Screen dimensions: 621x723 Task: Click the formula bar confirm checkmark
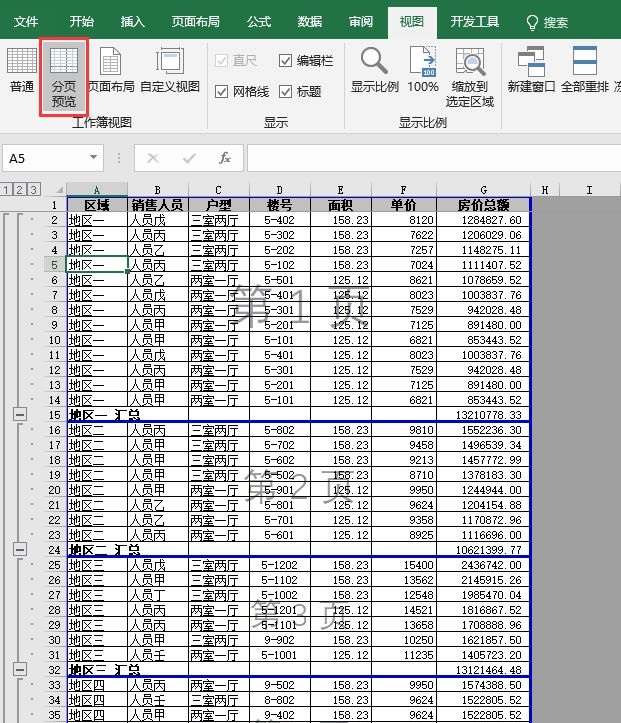coord(189,159)
